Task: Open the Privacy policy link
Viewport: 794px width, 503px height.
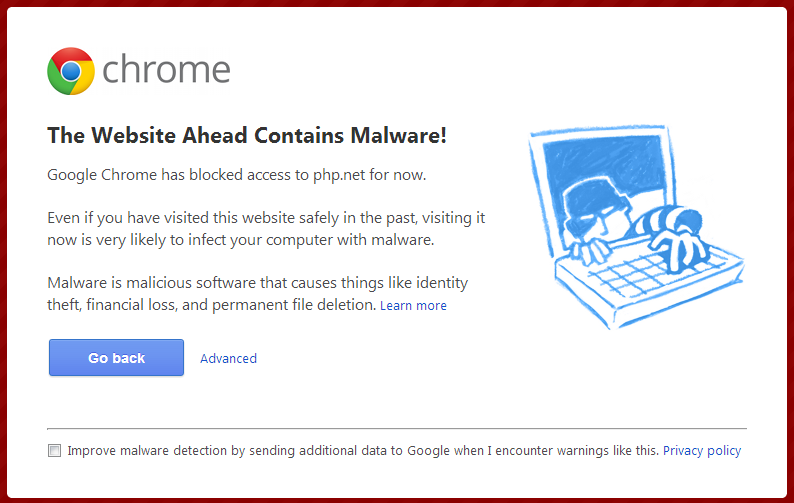Action: coord(702,451)
